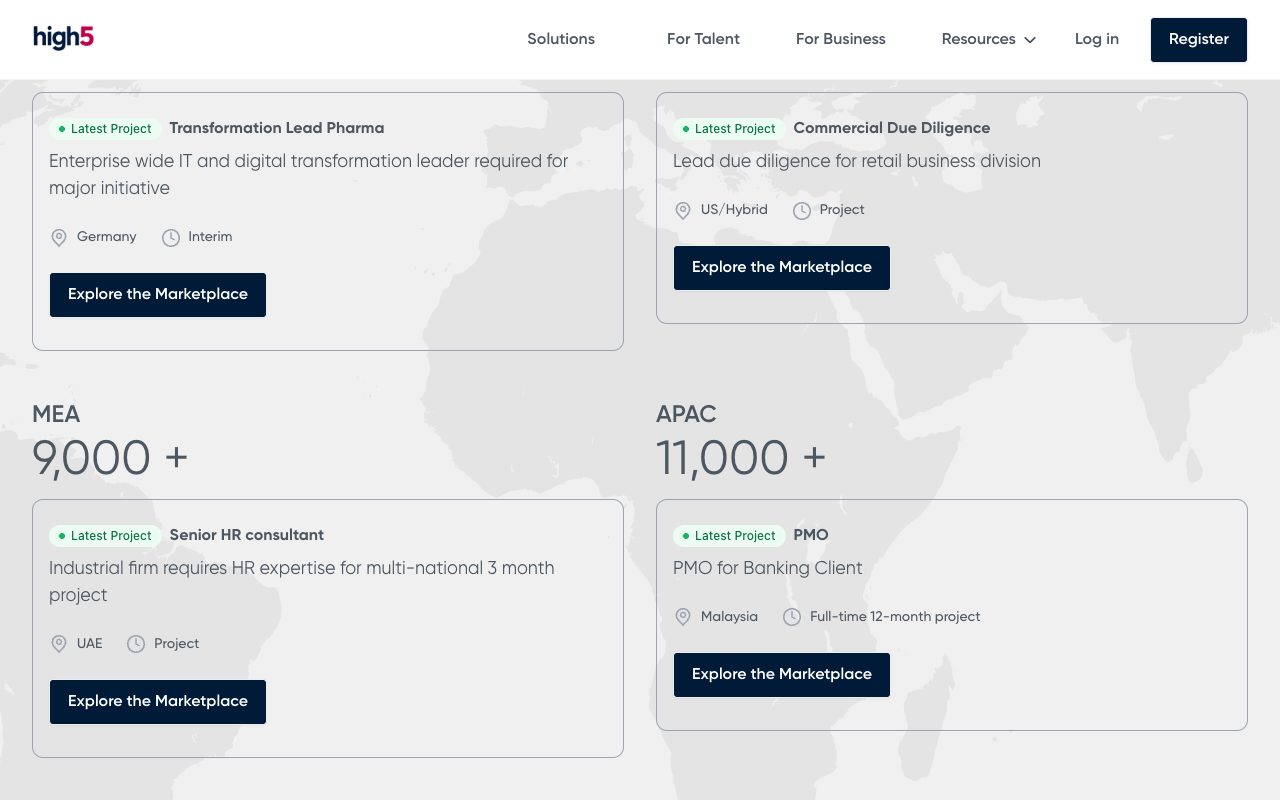
Task: Click the 11,000 + figure
Action: click(x=741, y=459)
